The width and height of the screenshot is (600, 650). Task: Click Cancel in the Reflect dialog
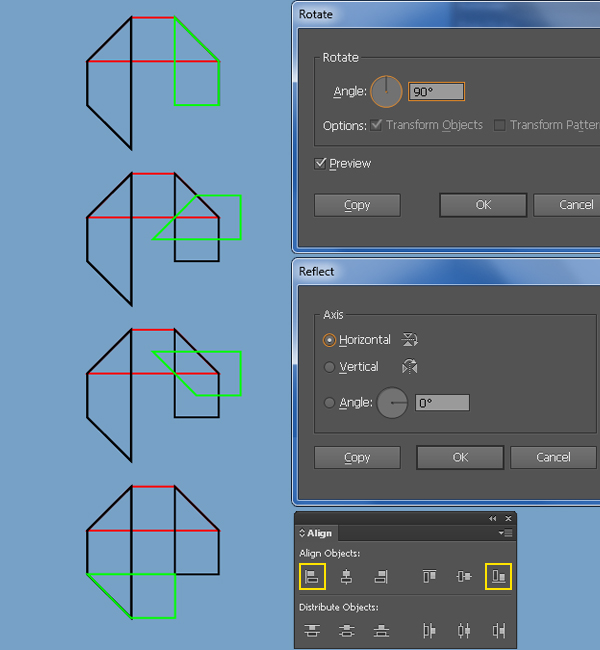click(x=553, y=457)
